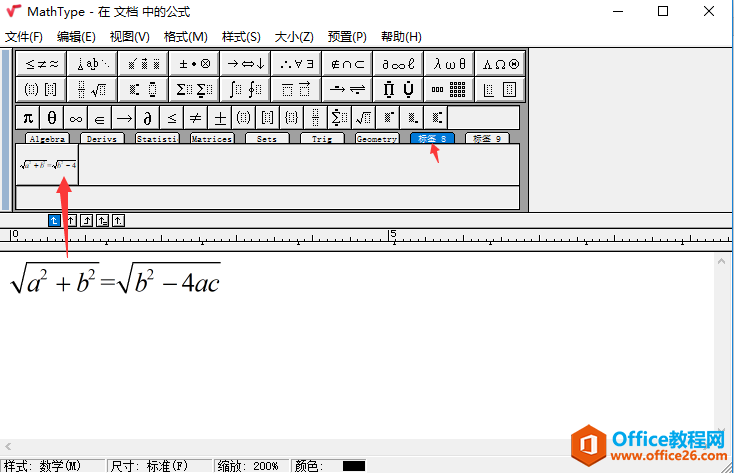Switch to the Statistics tab
Viewport: 734px width, 473px height.
tap(157, 139)
